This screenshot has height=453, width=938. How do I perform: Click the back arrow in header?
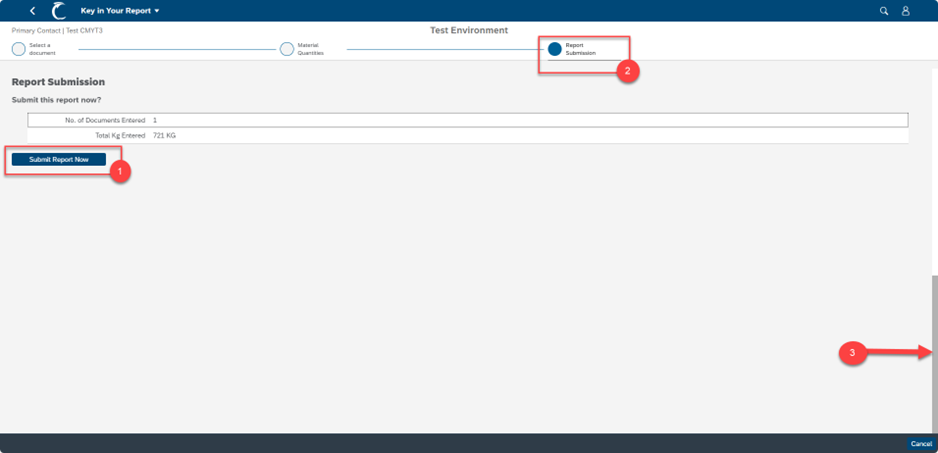tap(32, 11)
